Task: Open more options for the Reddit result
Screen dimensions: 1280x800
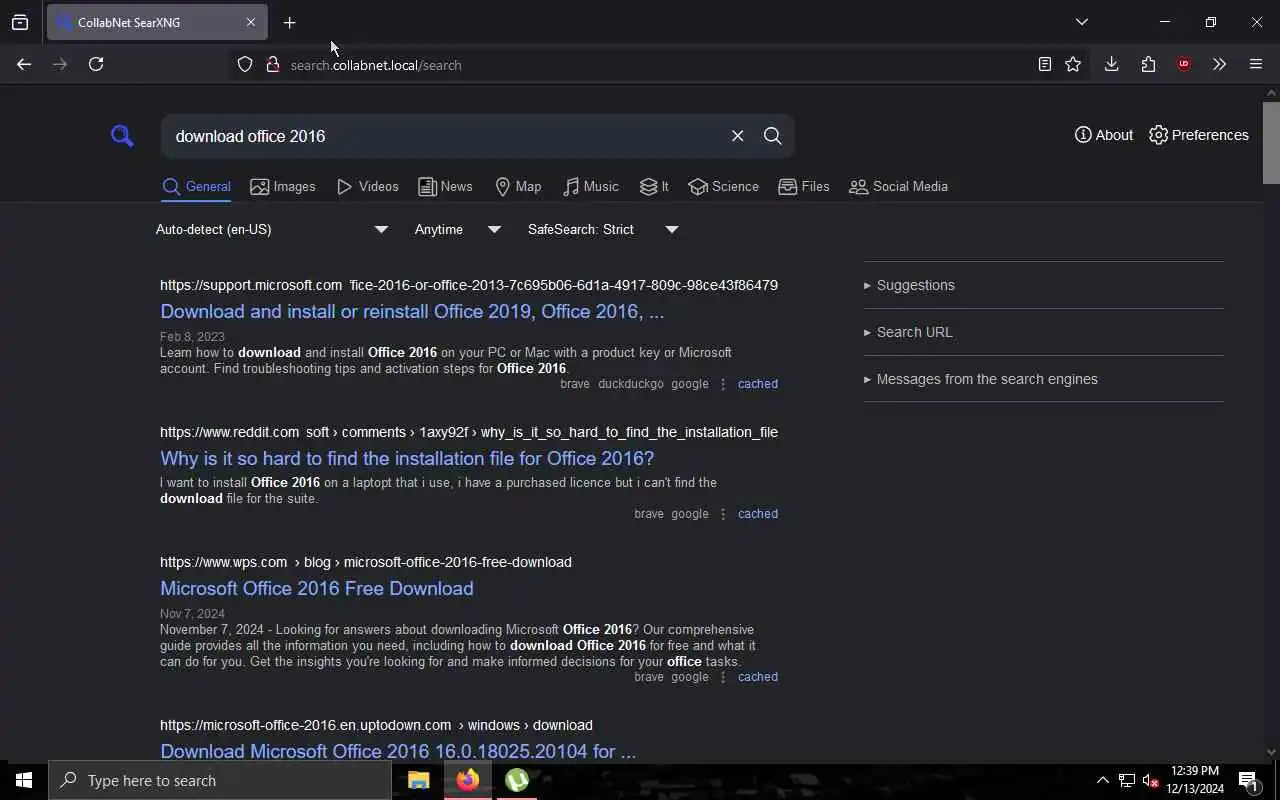Action: (x=723, y=514)
